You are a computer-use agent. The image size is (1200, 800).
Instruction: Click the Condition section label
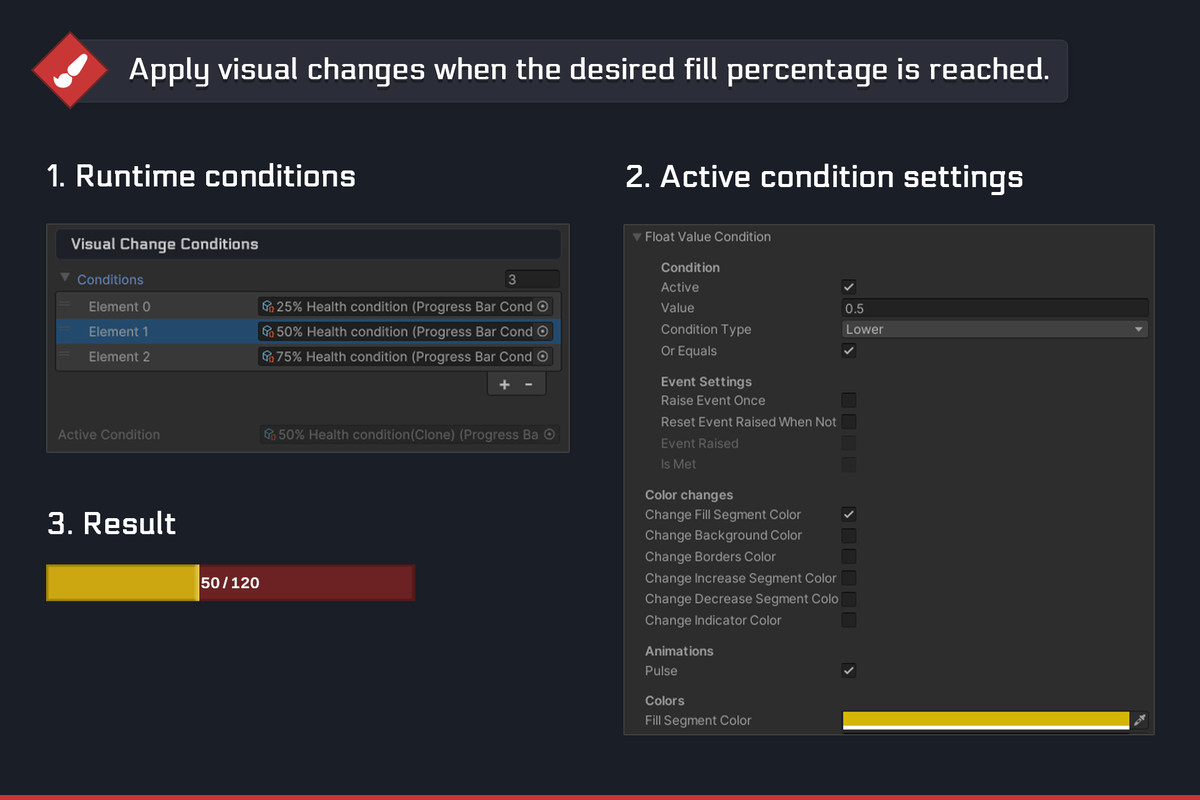690,267
